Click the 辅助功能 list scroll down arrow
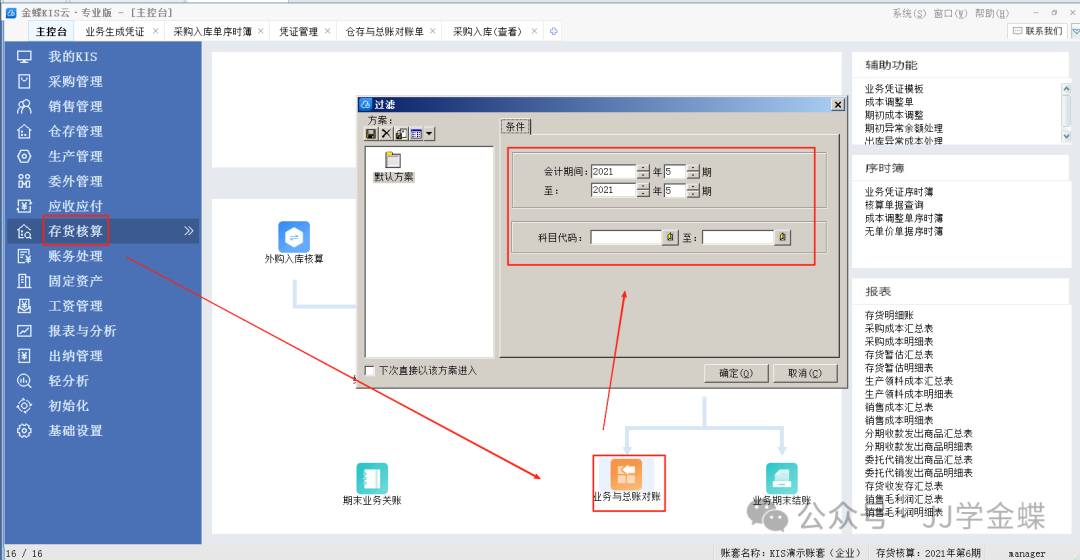Viewport: 1080px width, 560px height. click(x=1066, y=136)
